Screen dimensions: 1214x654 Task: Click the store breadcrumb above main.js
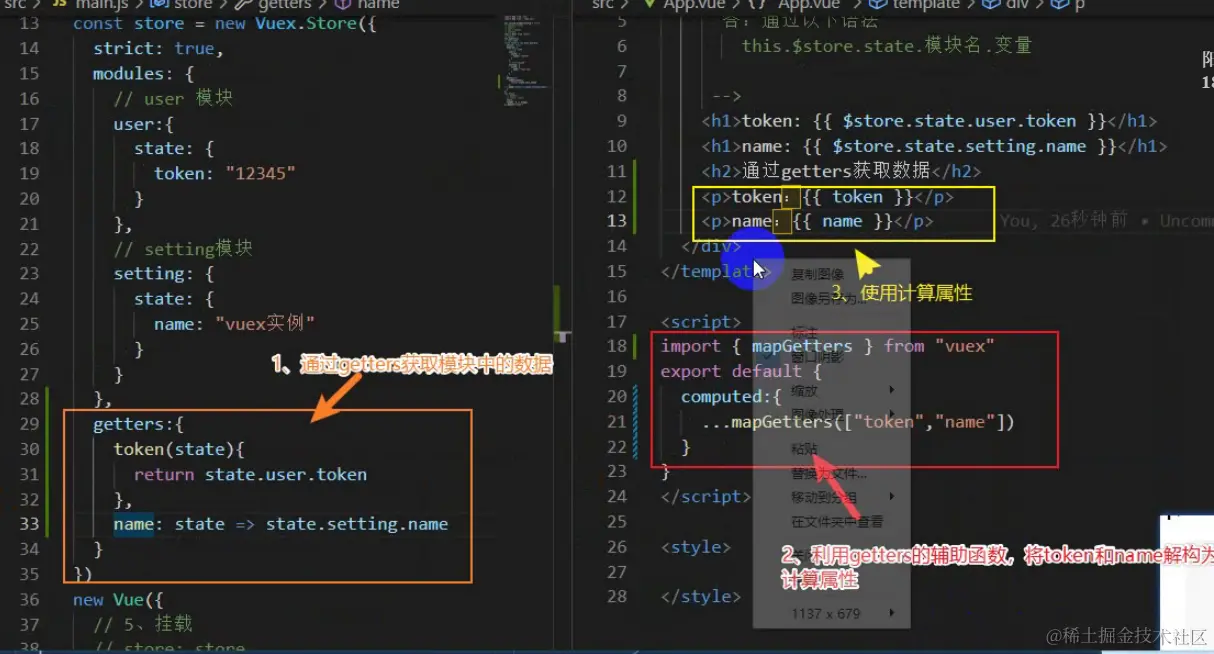[x=192, y=5]
